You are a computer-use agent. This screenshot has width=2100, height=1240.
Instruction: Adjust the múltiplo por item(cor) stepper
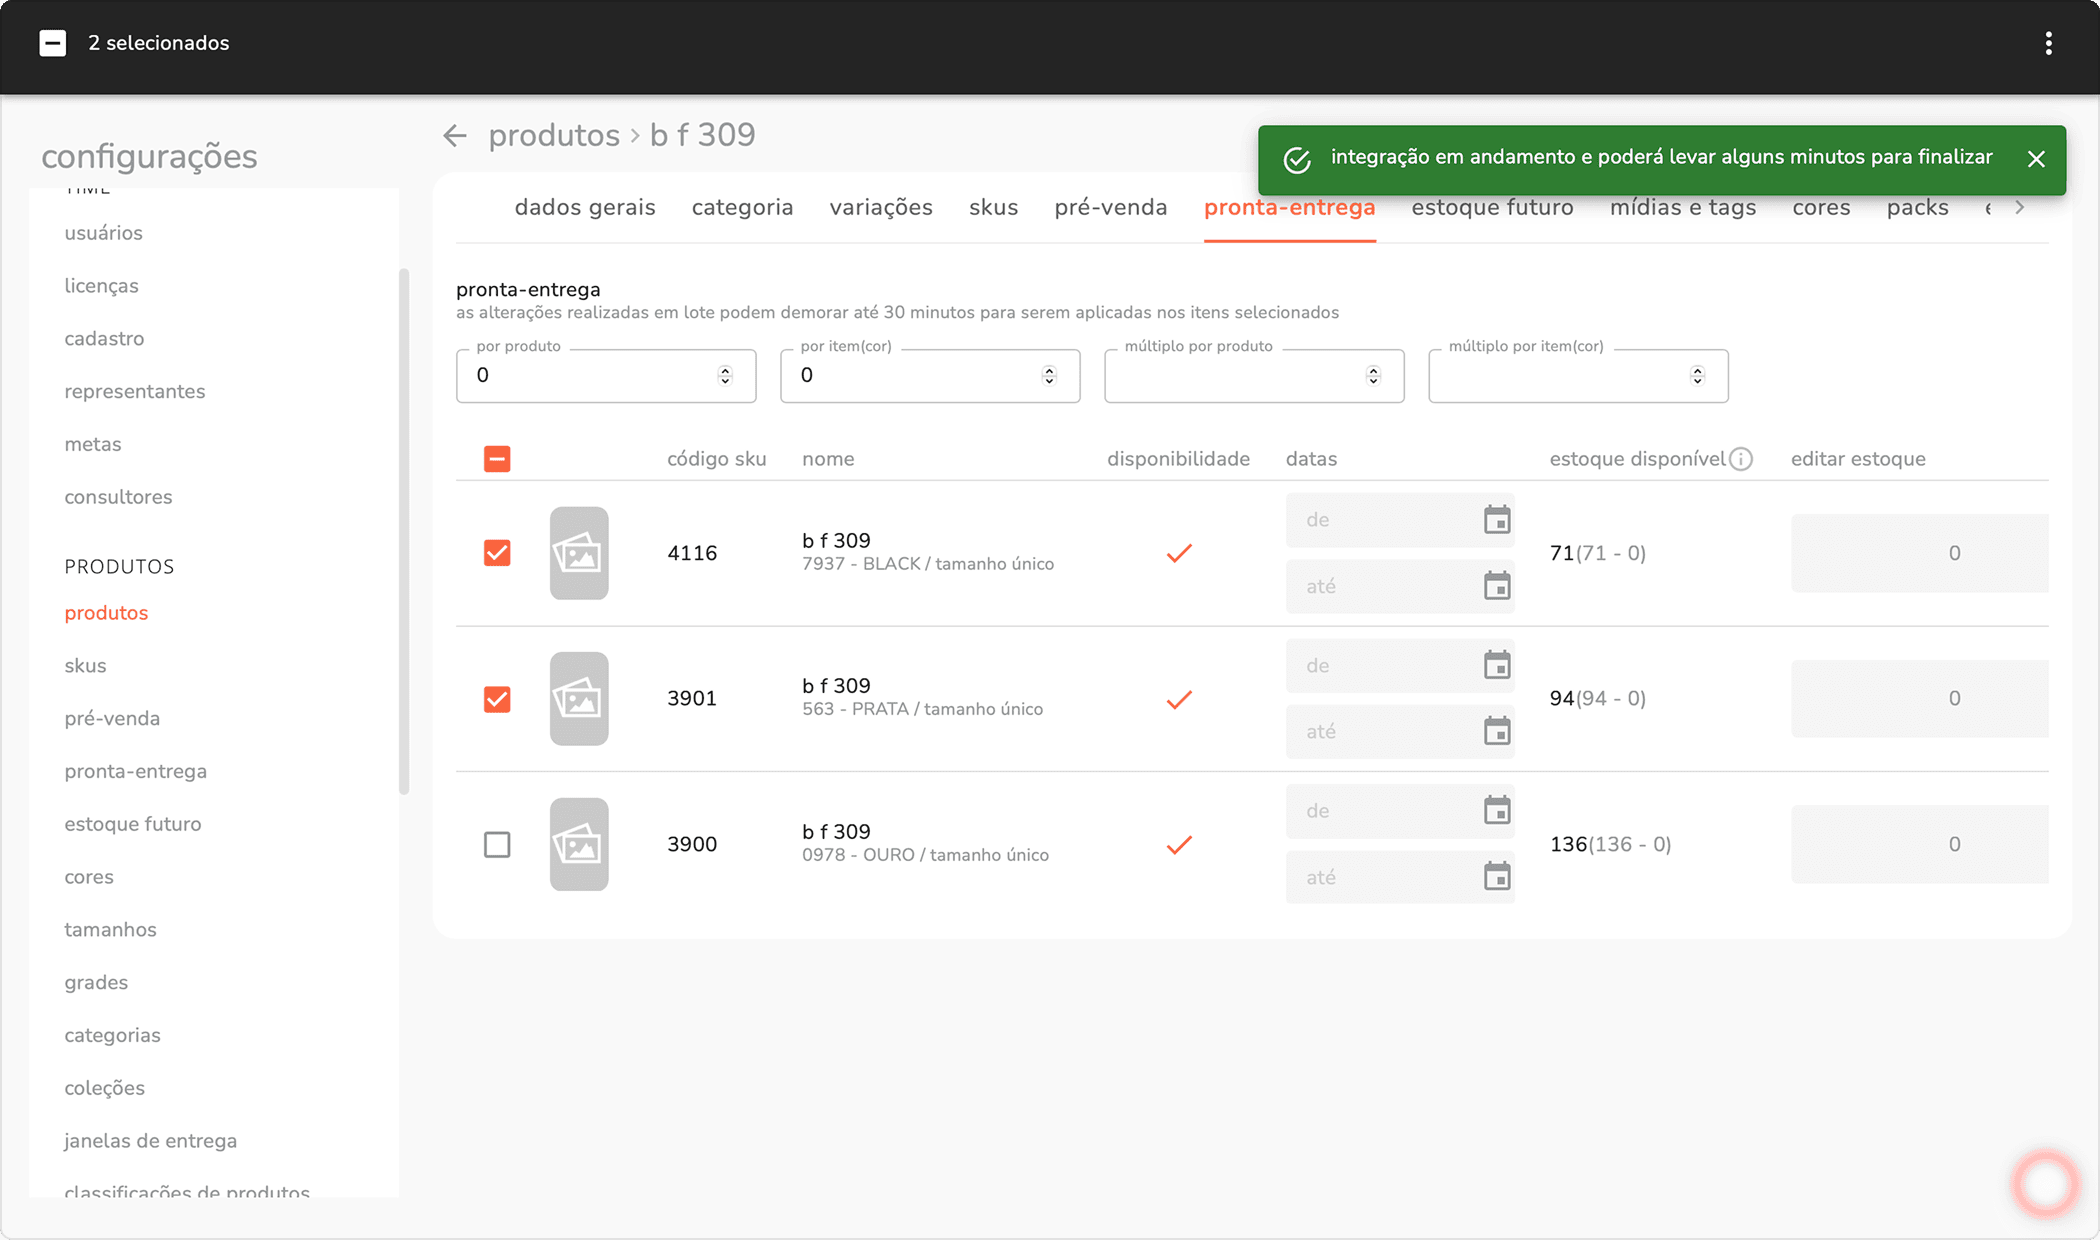pos(1697,375)
